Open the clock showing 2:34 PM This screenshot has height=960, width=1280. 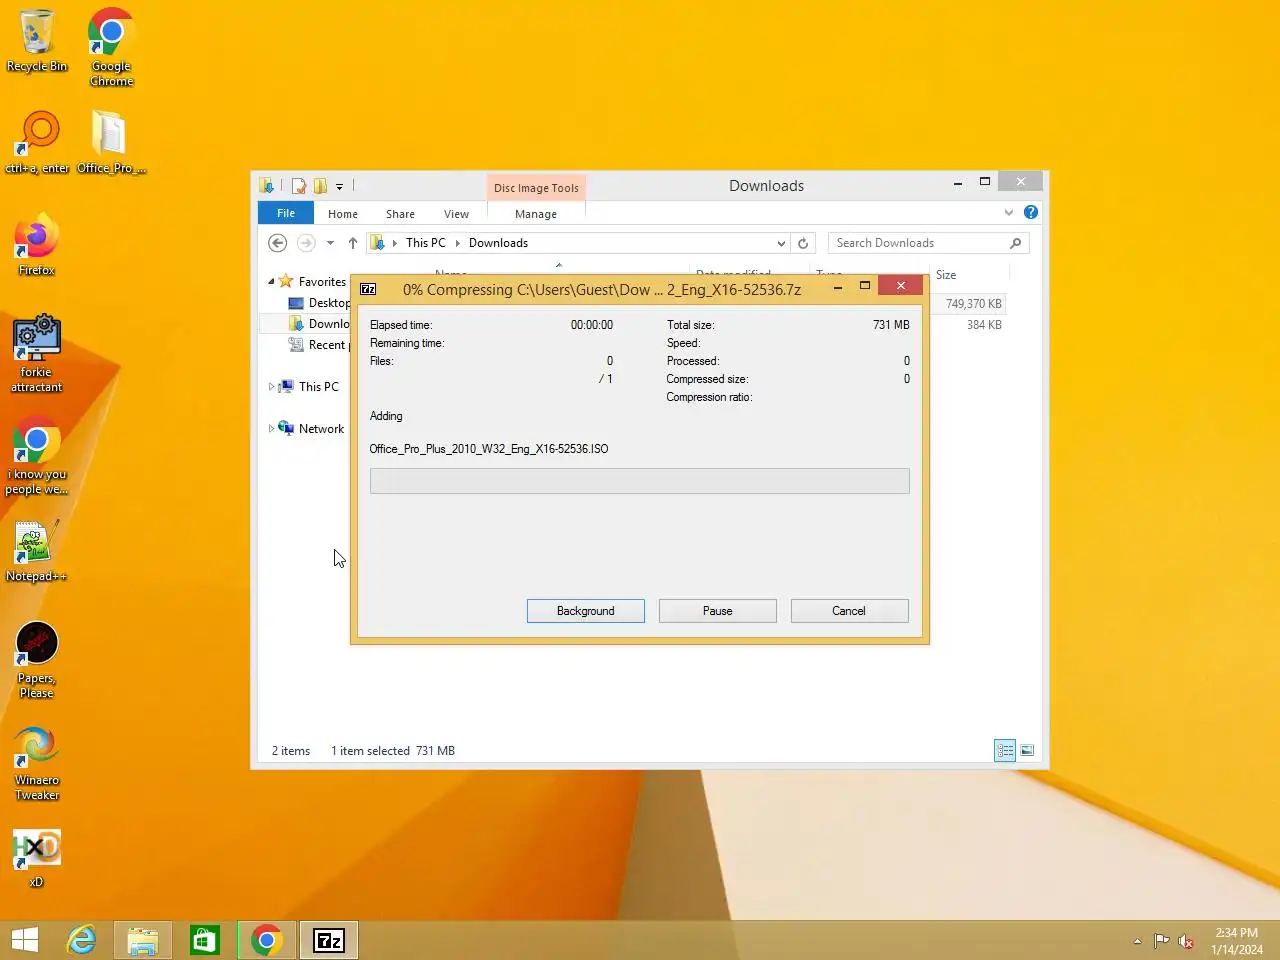coord(1237,941)
